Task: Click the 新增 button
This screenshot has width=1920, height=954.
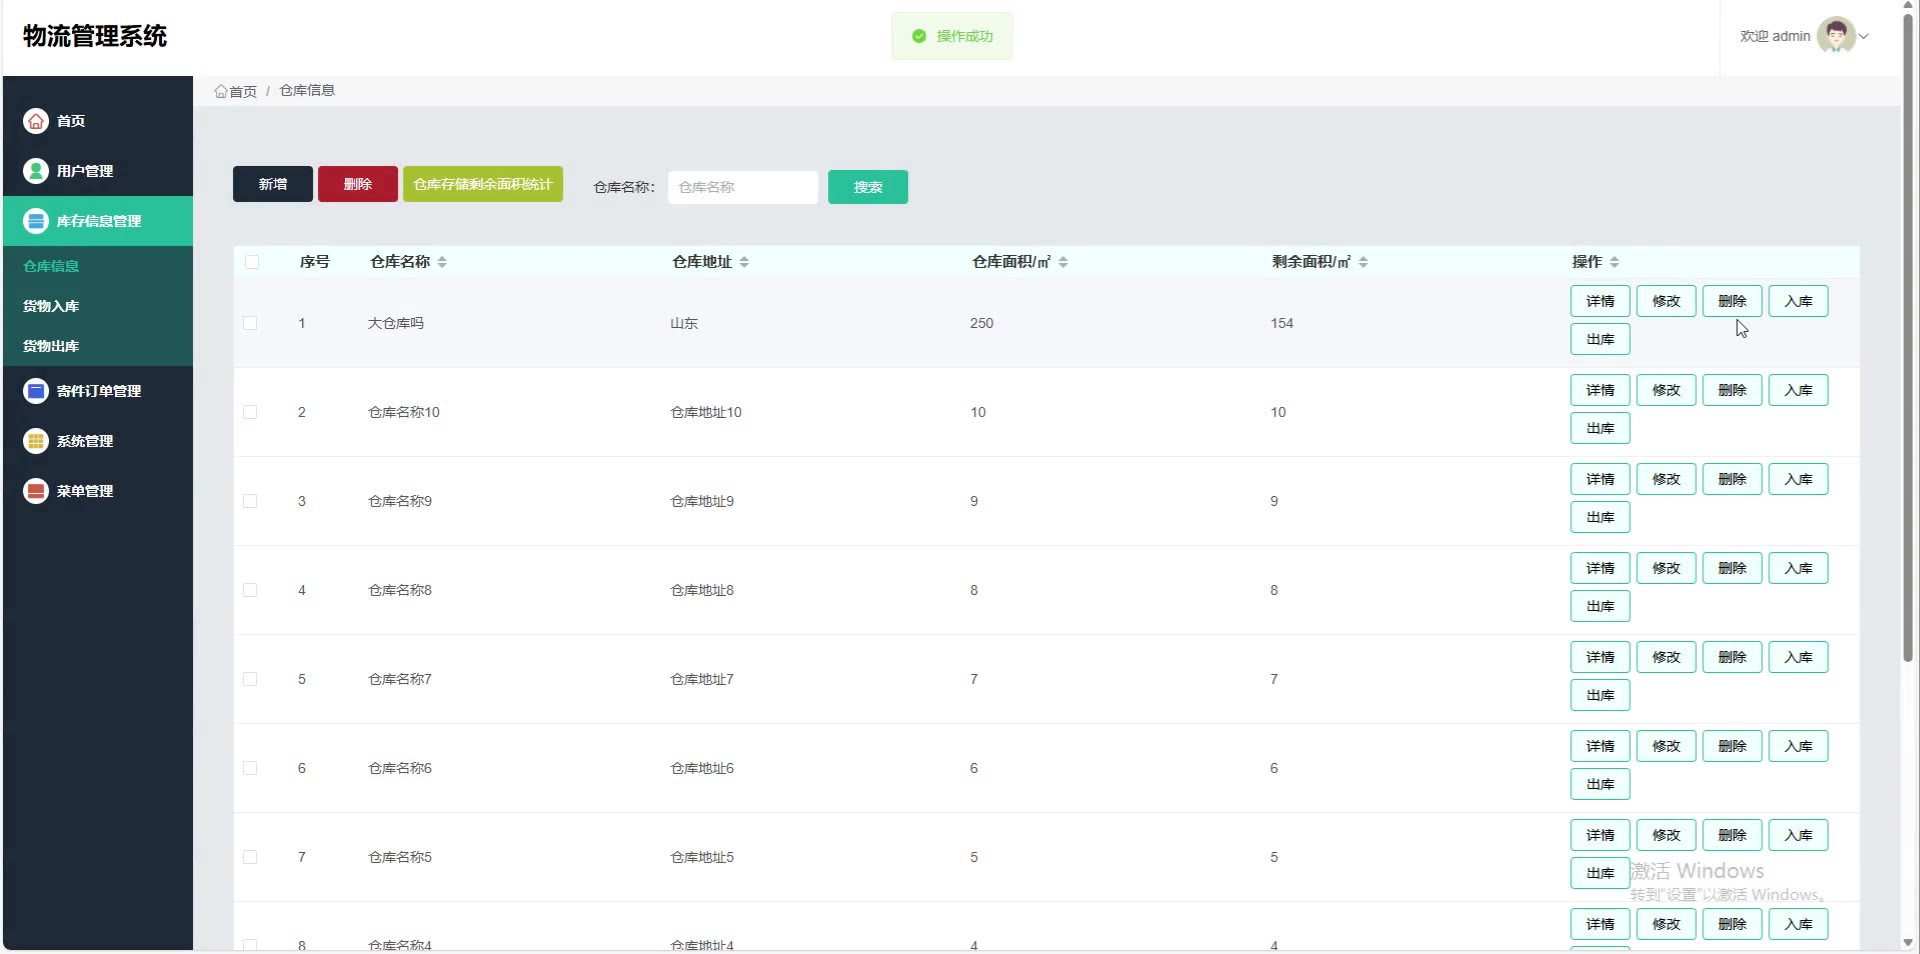Action: [x=273, y=184]
